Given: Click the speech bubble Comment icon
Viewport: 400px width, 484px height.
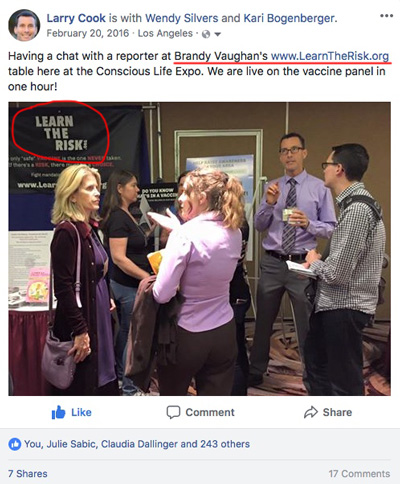Looking at the screenshot, I should click(x=173, y=412).
